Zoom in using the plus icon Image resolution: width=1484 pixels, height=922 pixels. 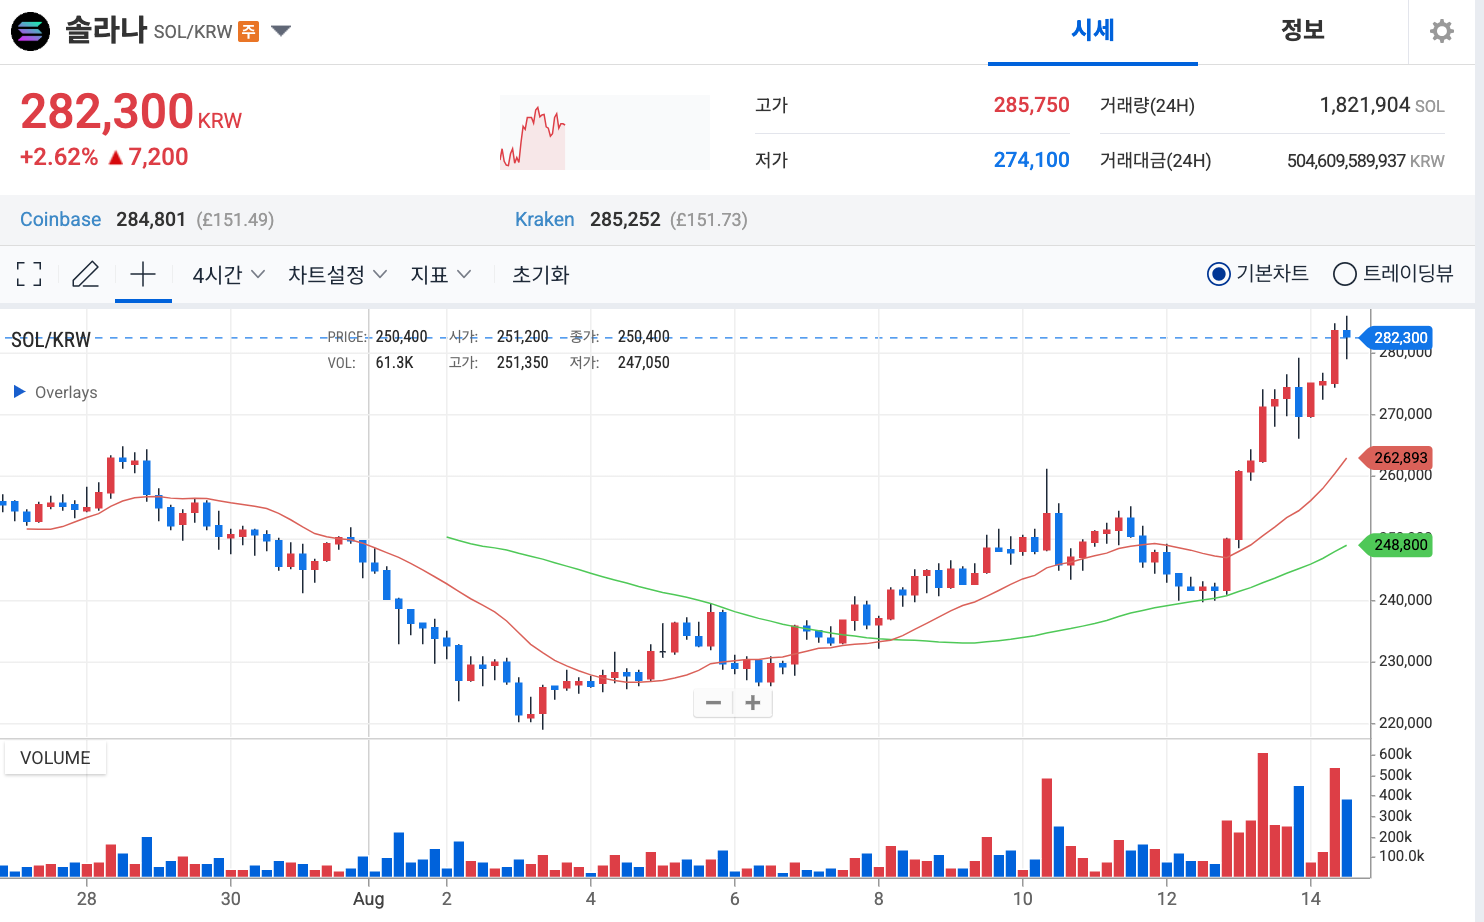(753, 703)
